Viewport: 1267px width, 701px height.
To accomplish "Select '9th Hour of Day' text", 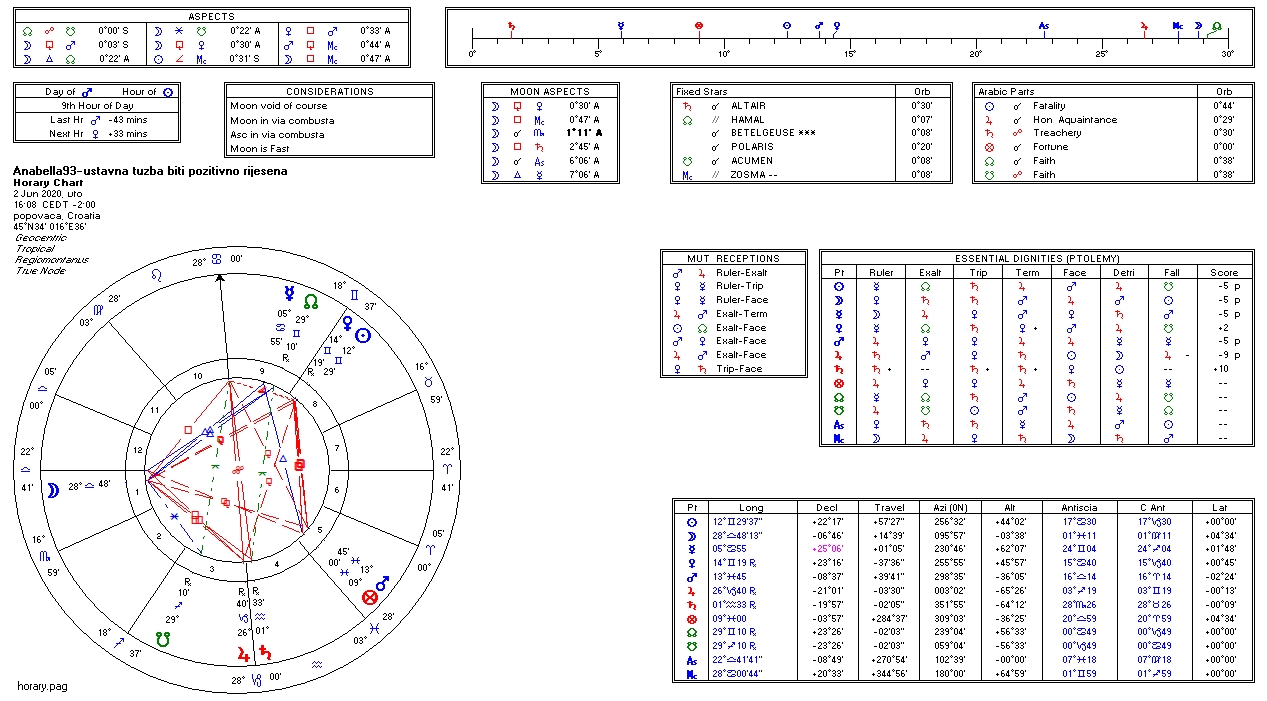I will [96, 105].
